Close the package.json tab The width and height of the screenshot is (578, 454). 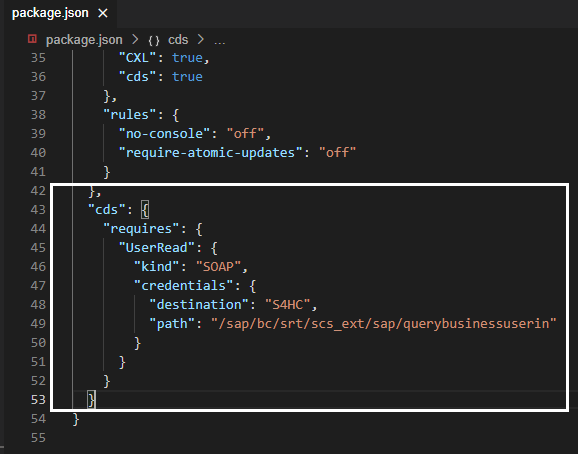(103, 13)
